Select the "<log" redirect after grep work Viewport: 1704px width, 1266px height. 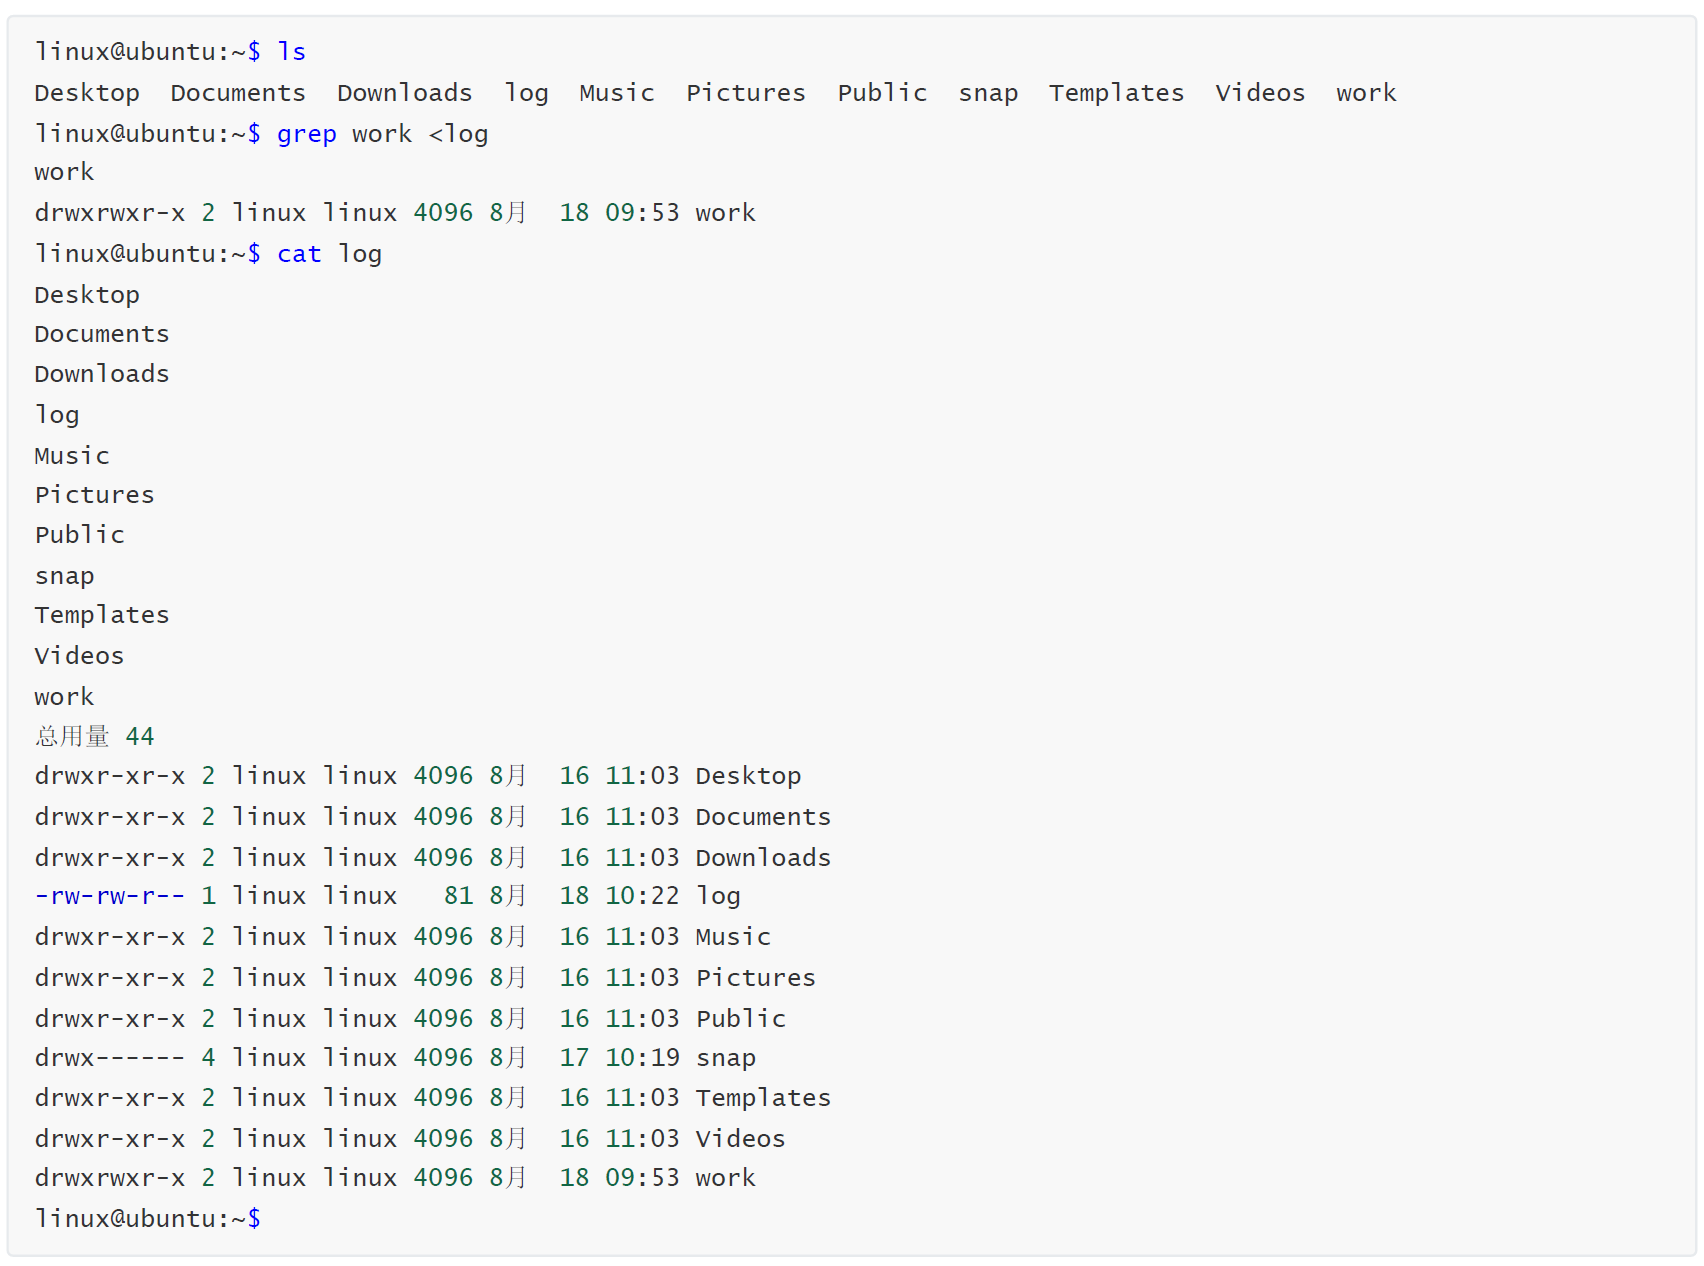pos(458,134)
